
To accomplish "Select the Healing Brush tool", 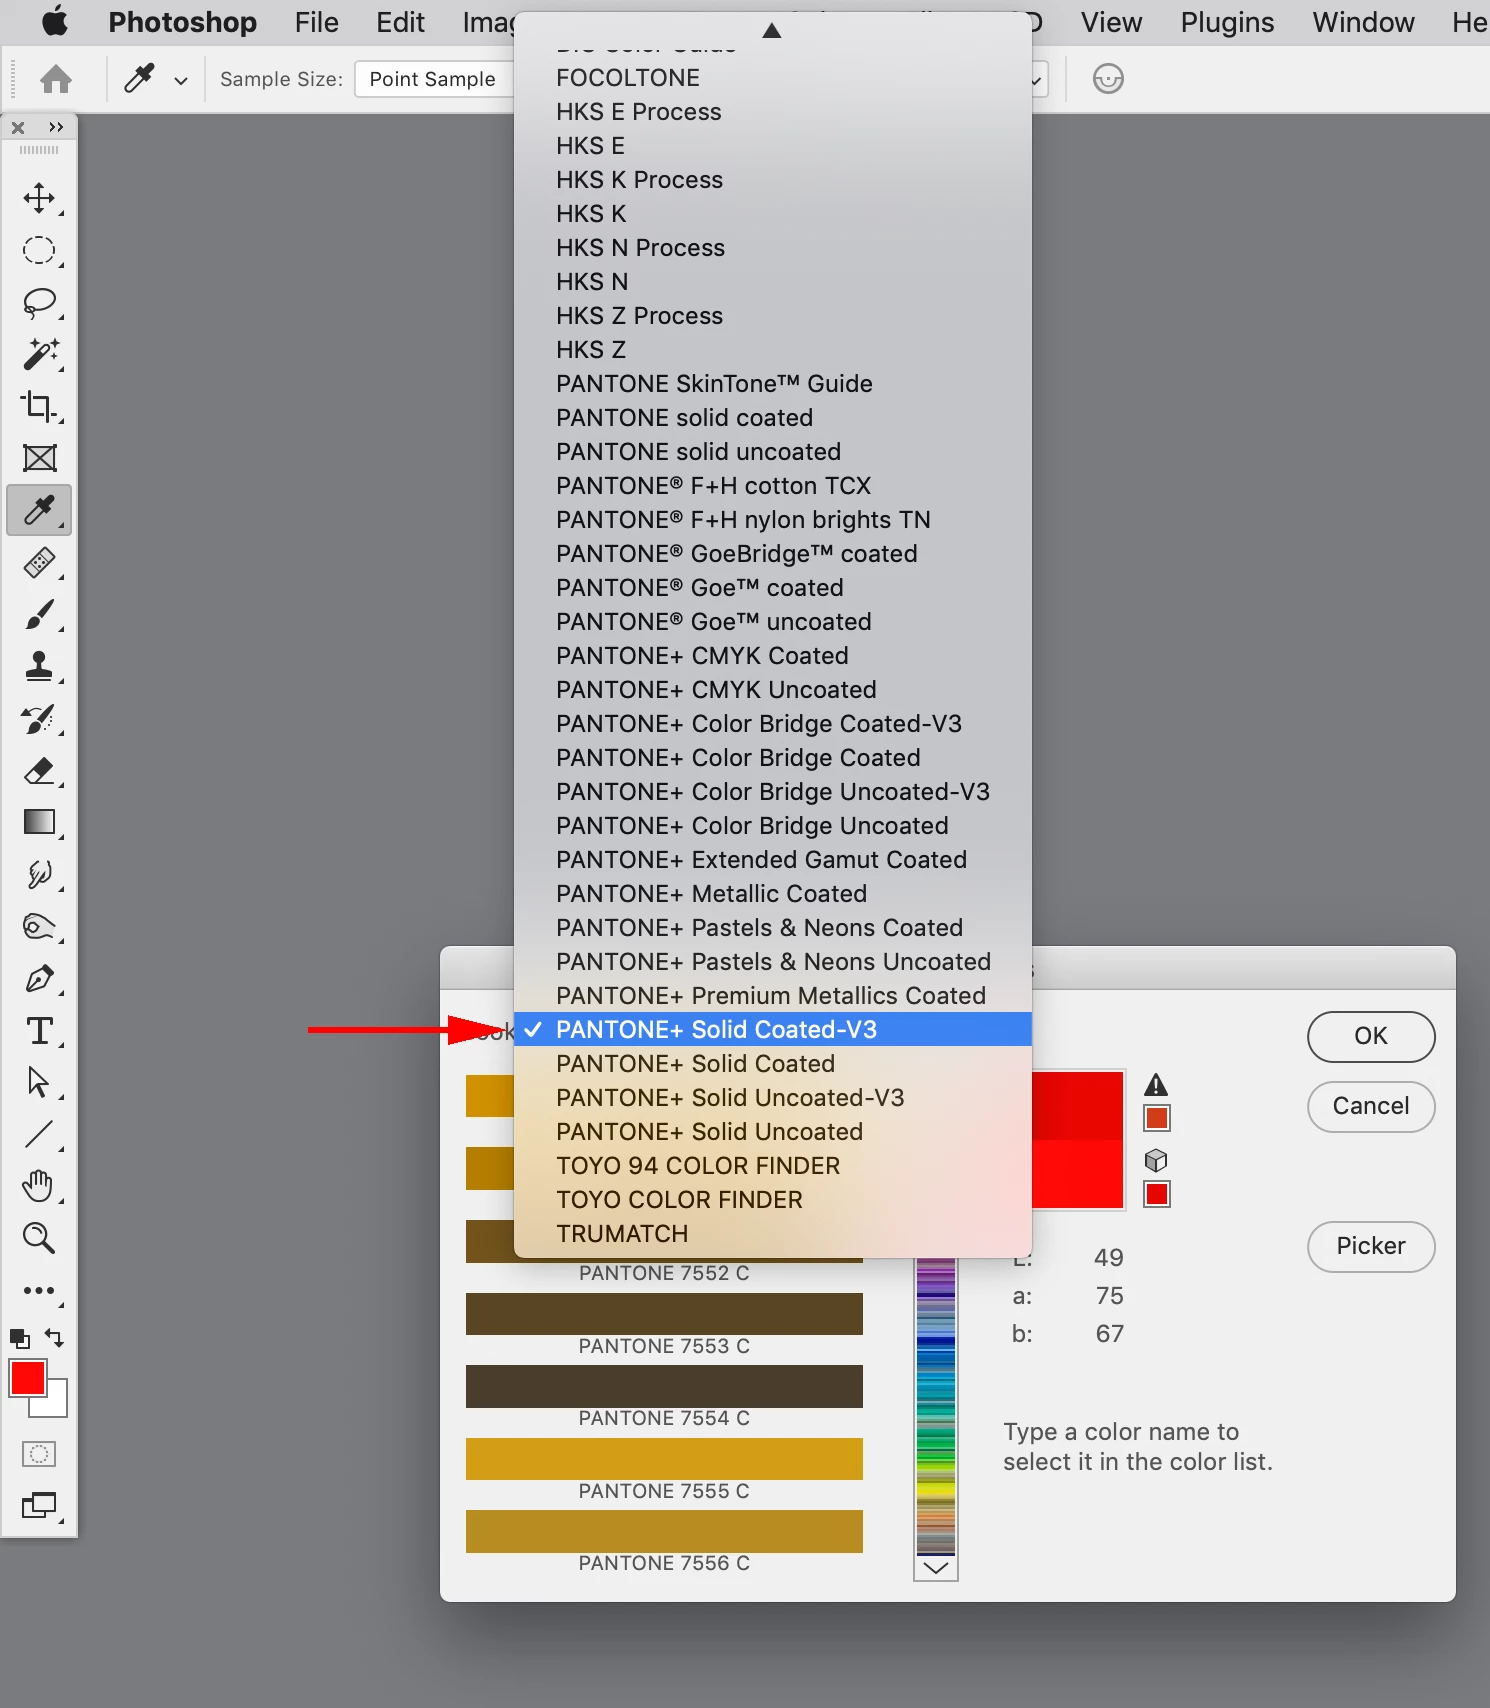I will coord(39,562).
